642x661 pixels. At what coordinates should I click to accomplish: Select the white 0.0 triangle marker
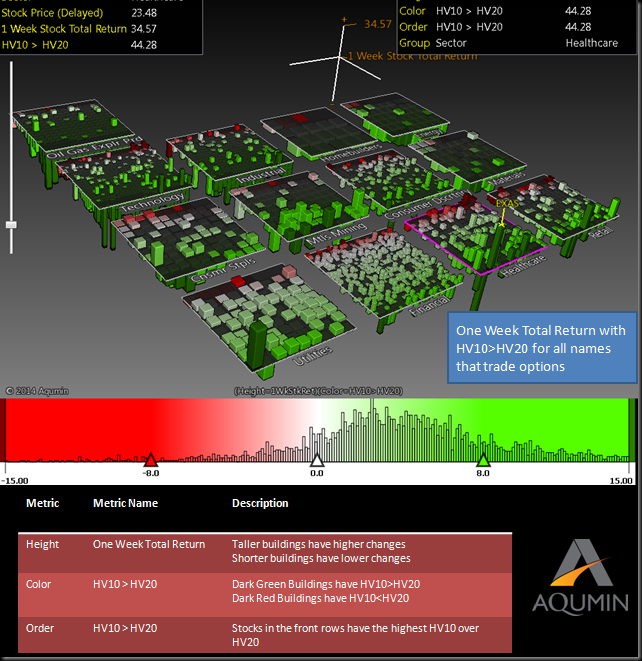pyautogui.click(x=317, y=459)
